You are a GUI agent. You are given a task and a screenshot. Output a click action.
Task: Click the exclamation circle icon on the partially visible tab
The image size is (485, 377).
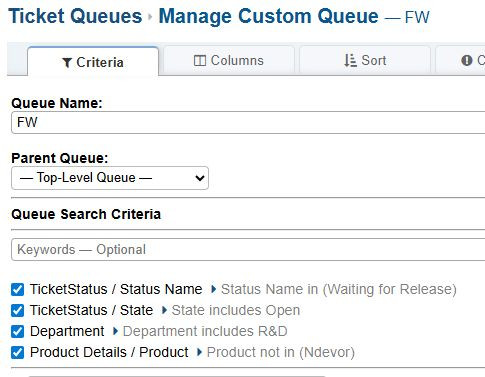[467, 60]
